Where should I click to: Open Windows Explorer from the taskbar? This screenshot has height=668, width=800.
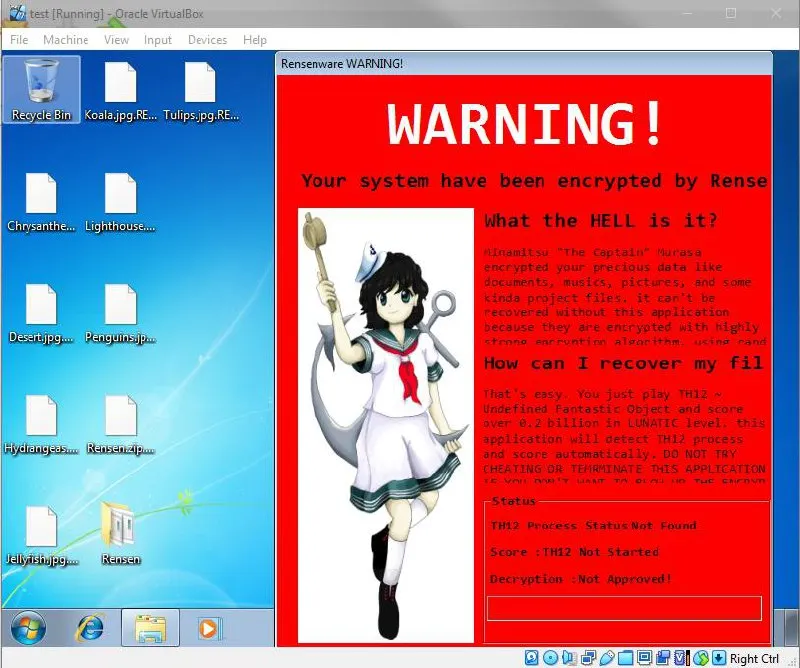[x=151, y=628]
